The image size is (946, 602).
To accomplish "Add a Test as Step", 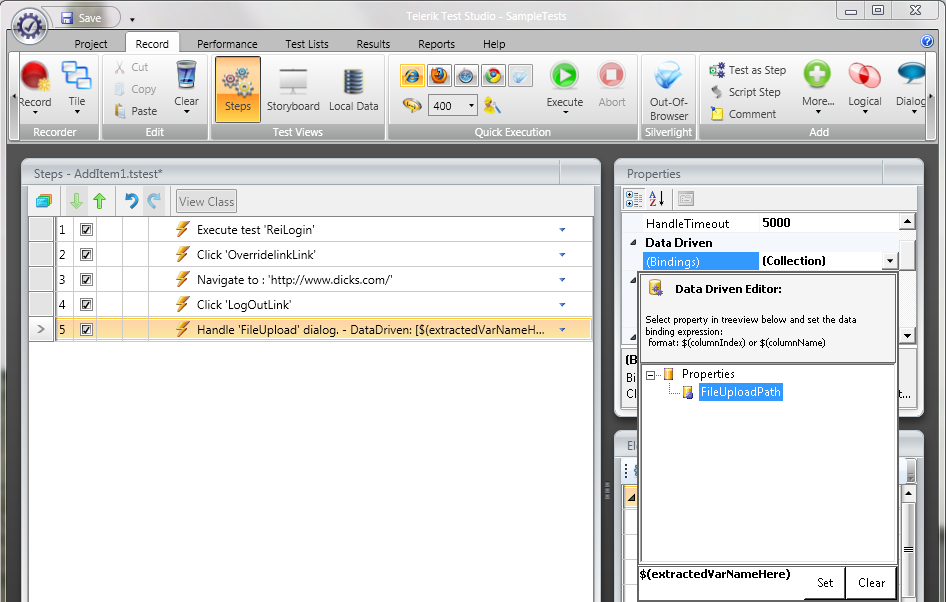I will point(748,70).
